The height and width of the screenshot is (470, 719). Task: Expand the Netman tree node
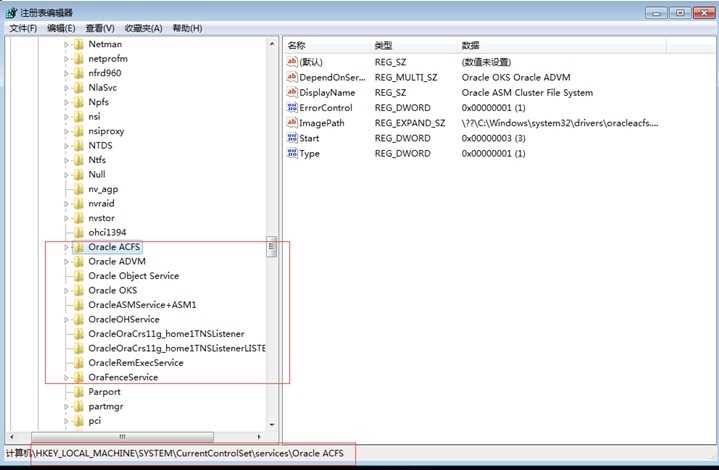click(66, 44)
